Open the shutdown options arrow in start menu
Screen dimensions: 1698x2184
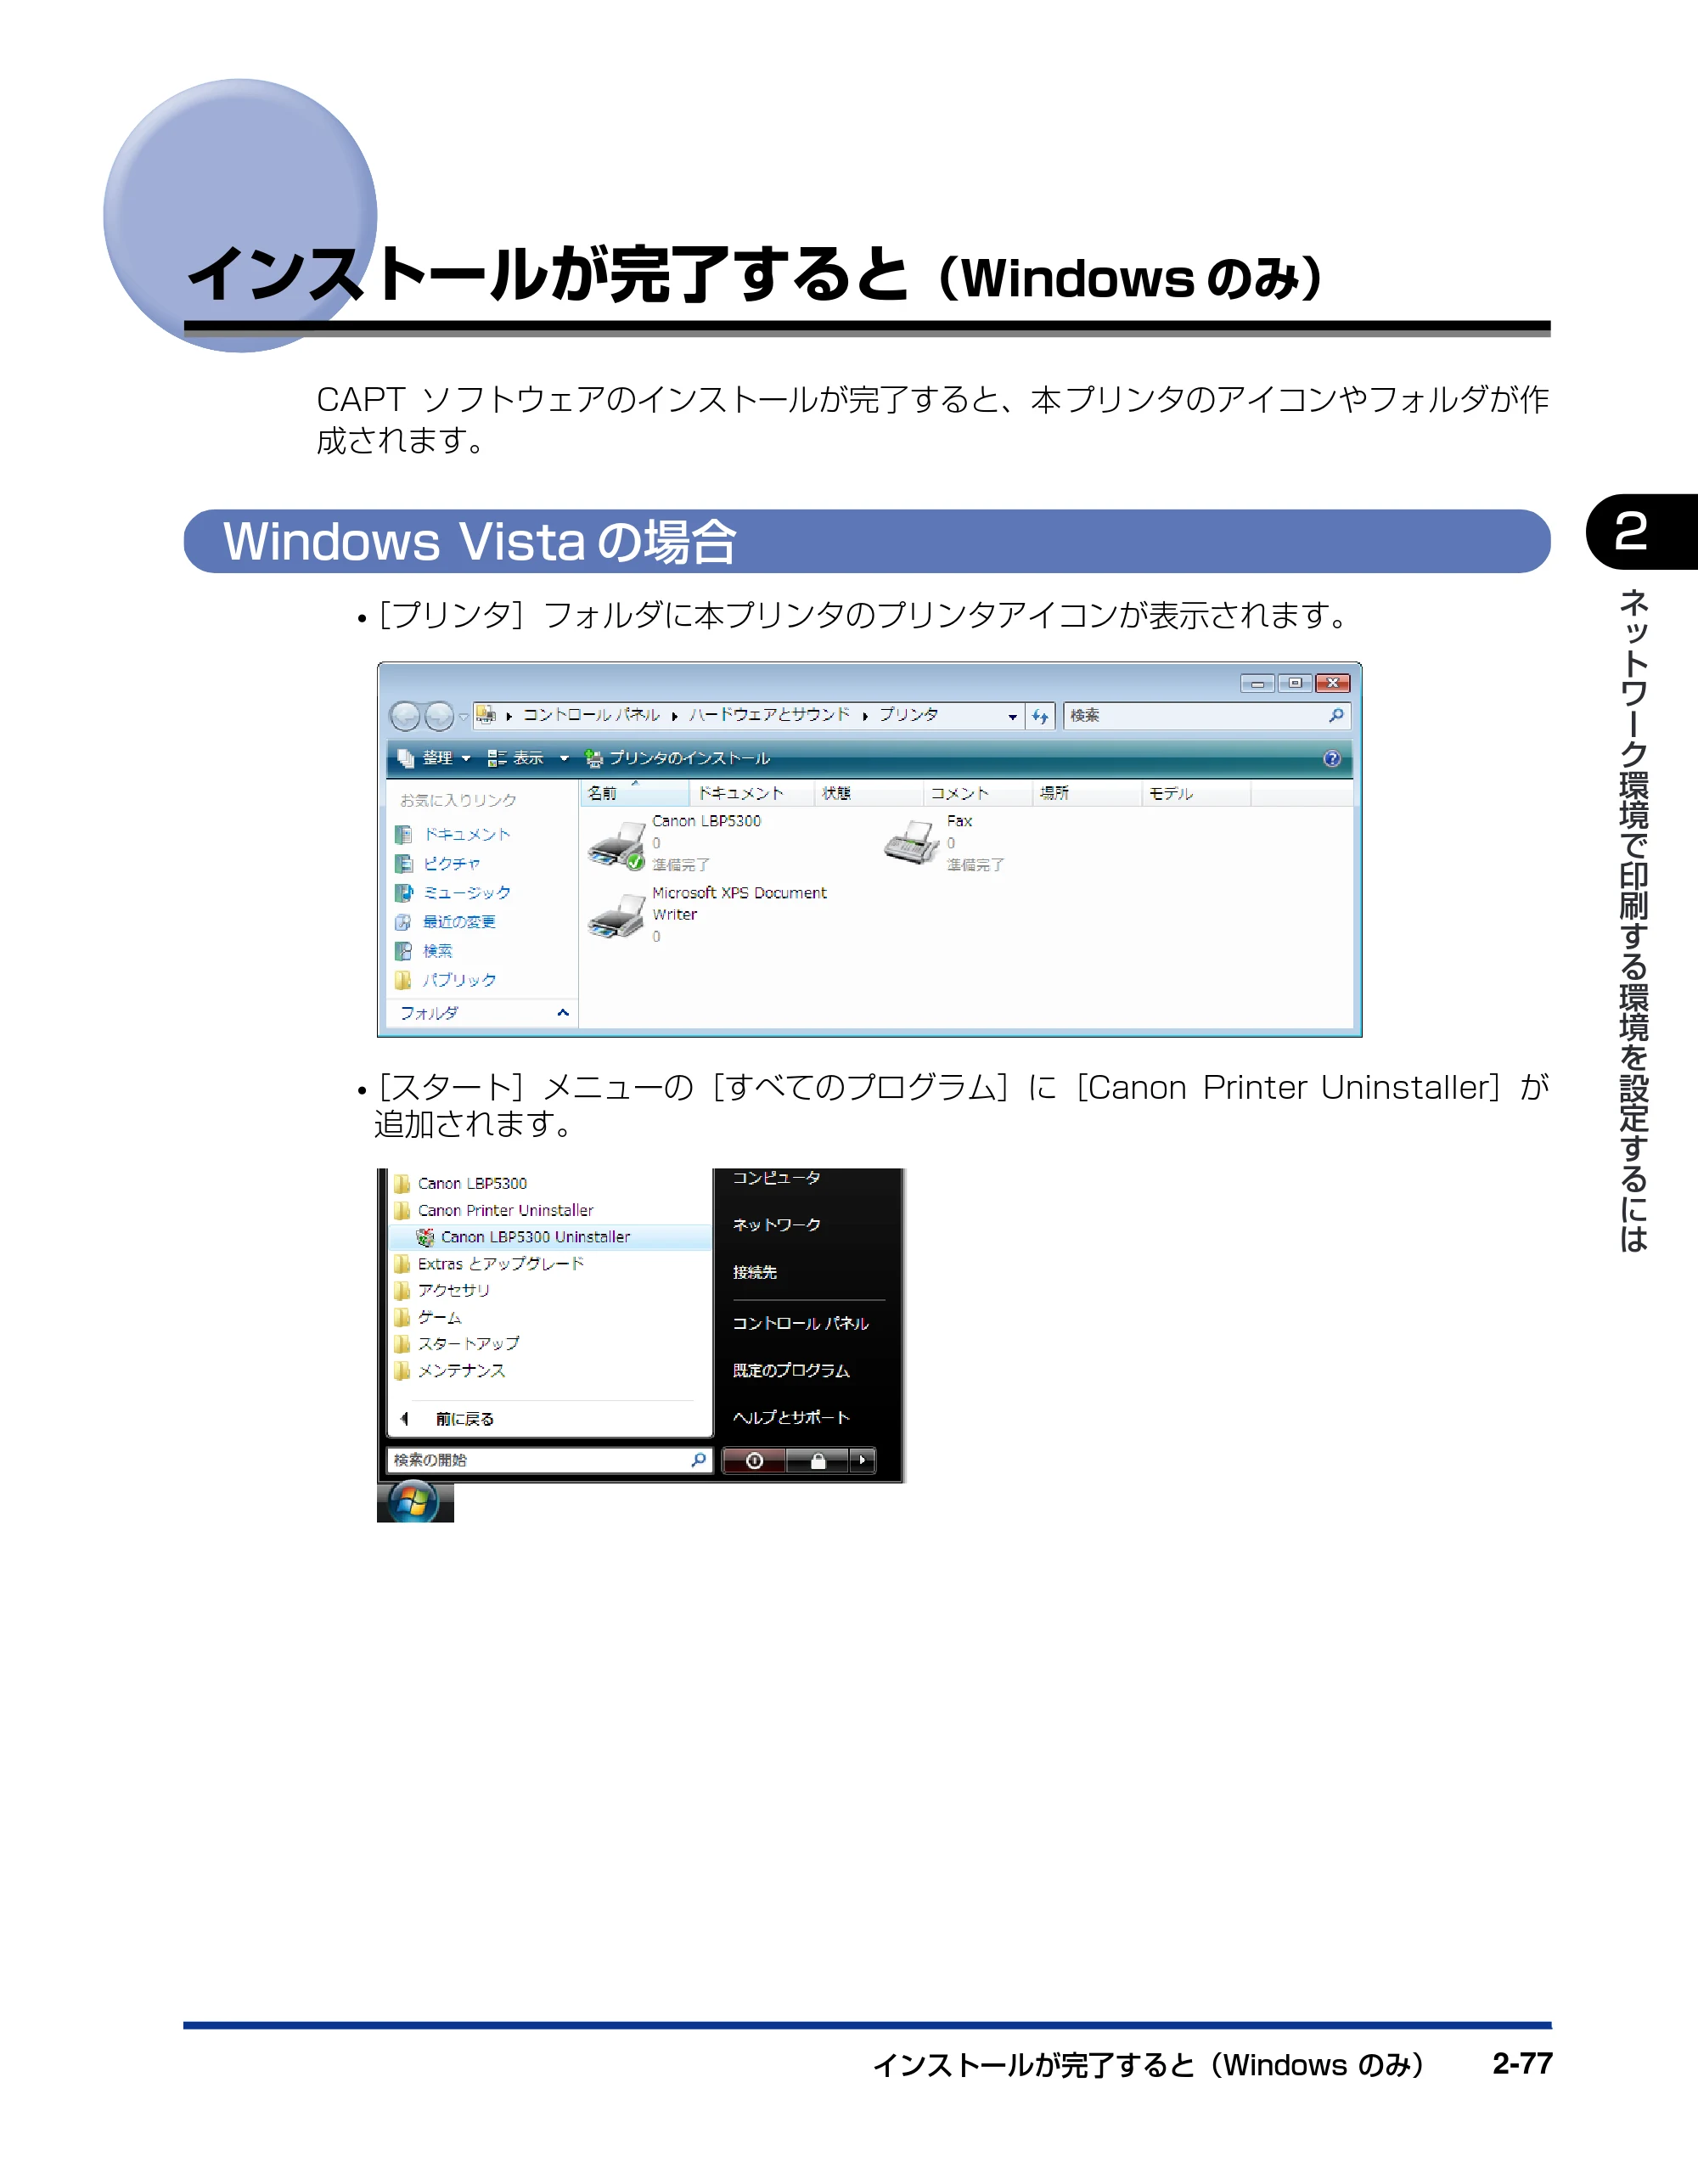click(x=862, y=1461)
